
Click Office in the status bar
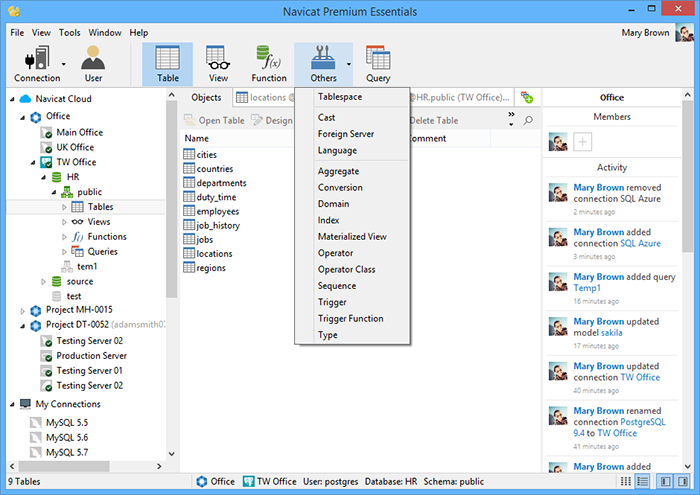coord(216,481)
